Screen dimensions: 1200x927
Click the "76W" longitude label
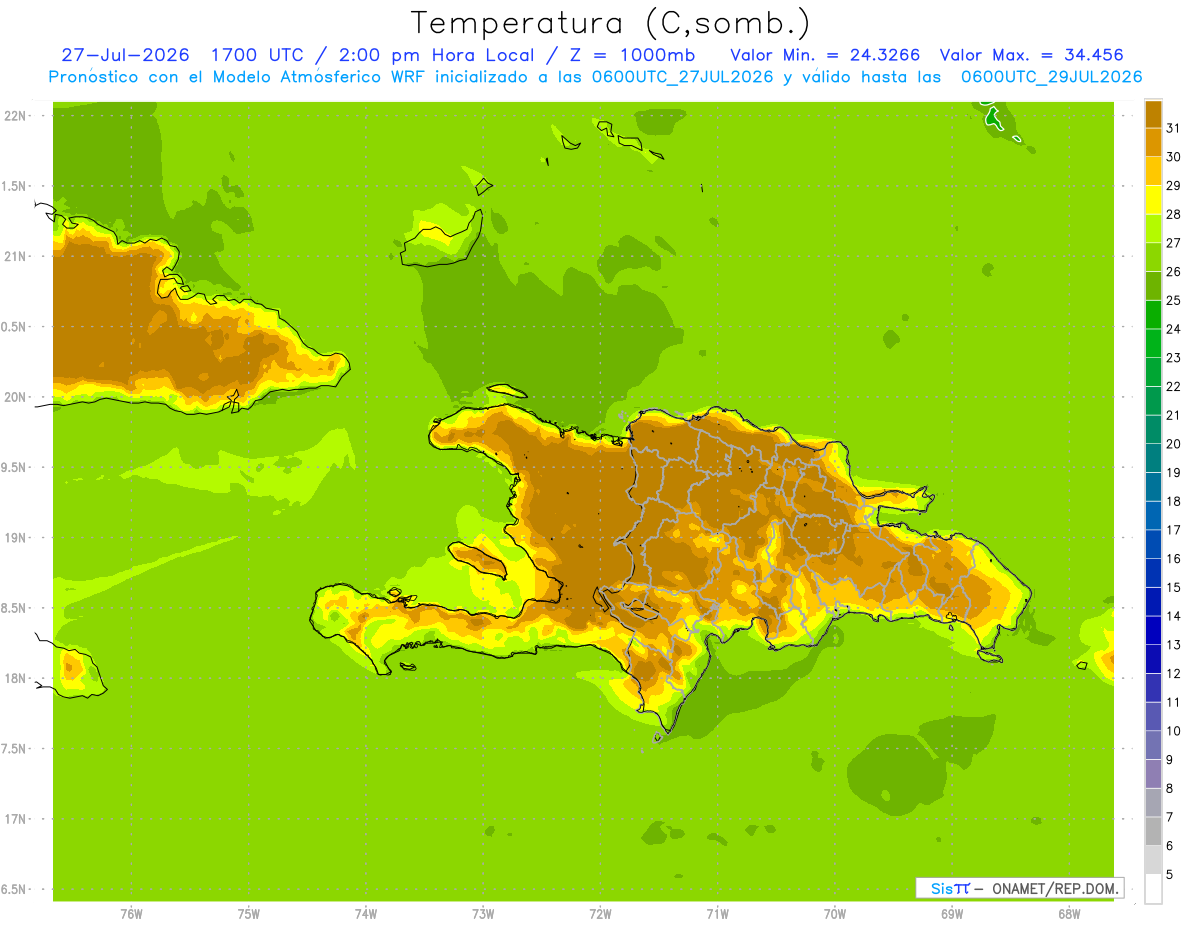(131, 913)
